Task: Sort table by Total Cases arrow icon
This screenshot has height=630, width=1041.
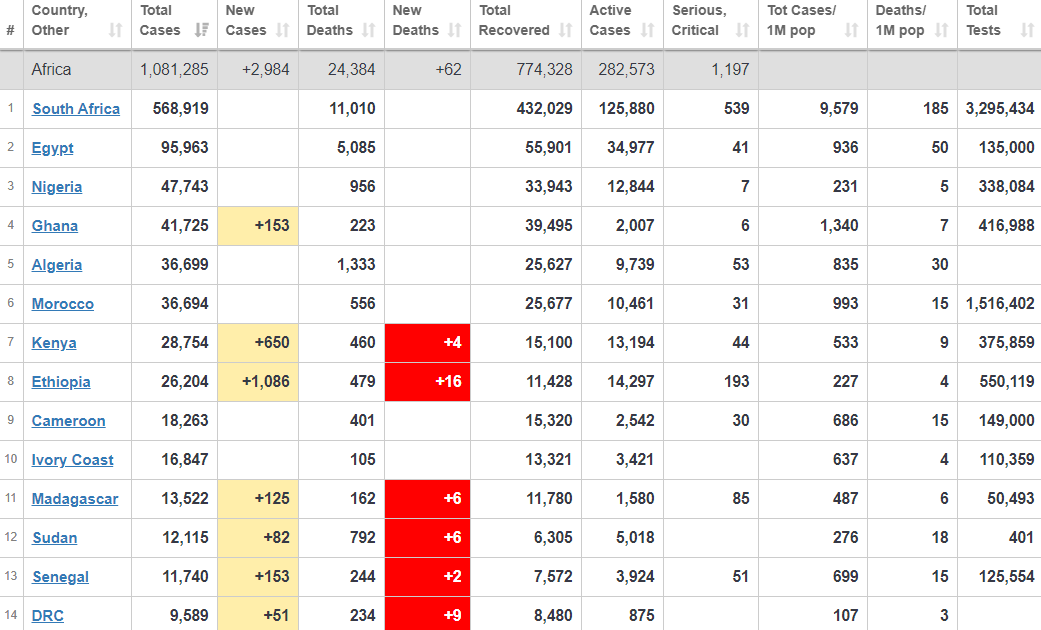Action: (x=203, y=30)
